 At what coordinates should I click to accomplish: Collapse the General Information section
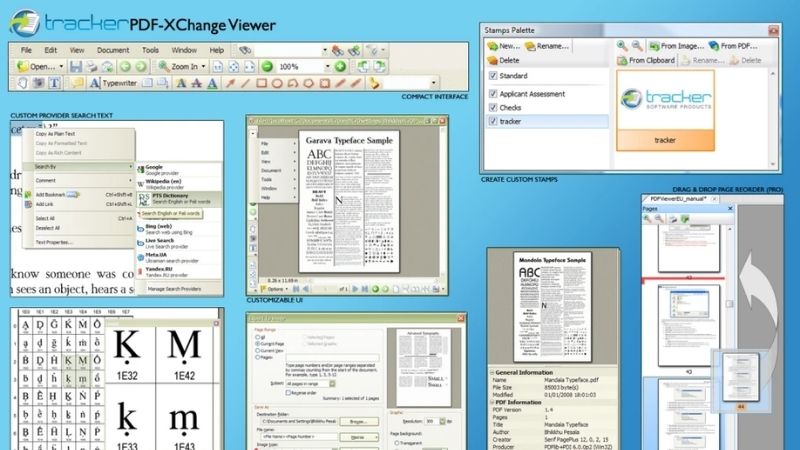(x=492, y=372)
